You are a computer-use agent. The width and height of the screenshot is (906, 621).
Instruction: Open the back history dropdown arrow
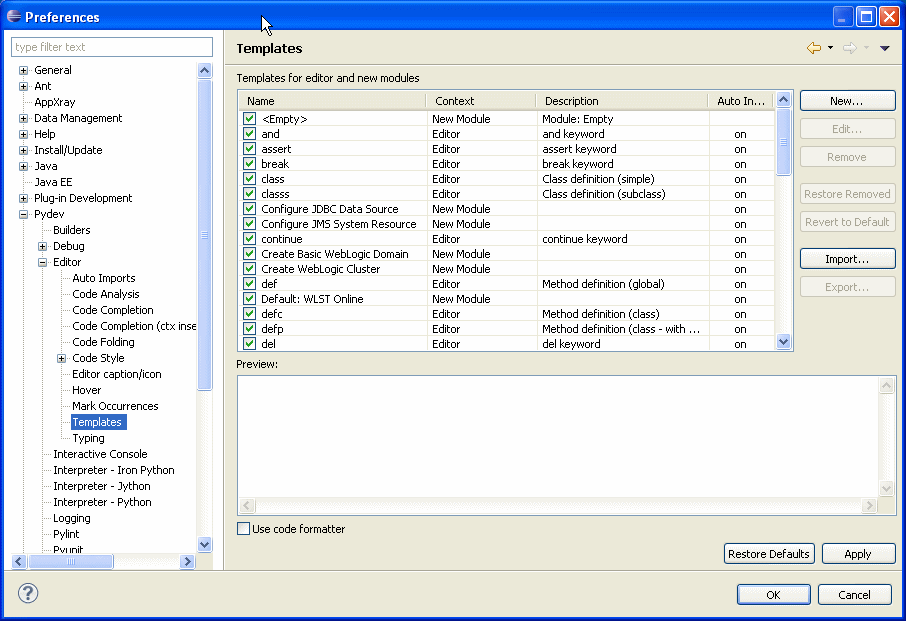(830, 48)
